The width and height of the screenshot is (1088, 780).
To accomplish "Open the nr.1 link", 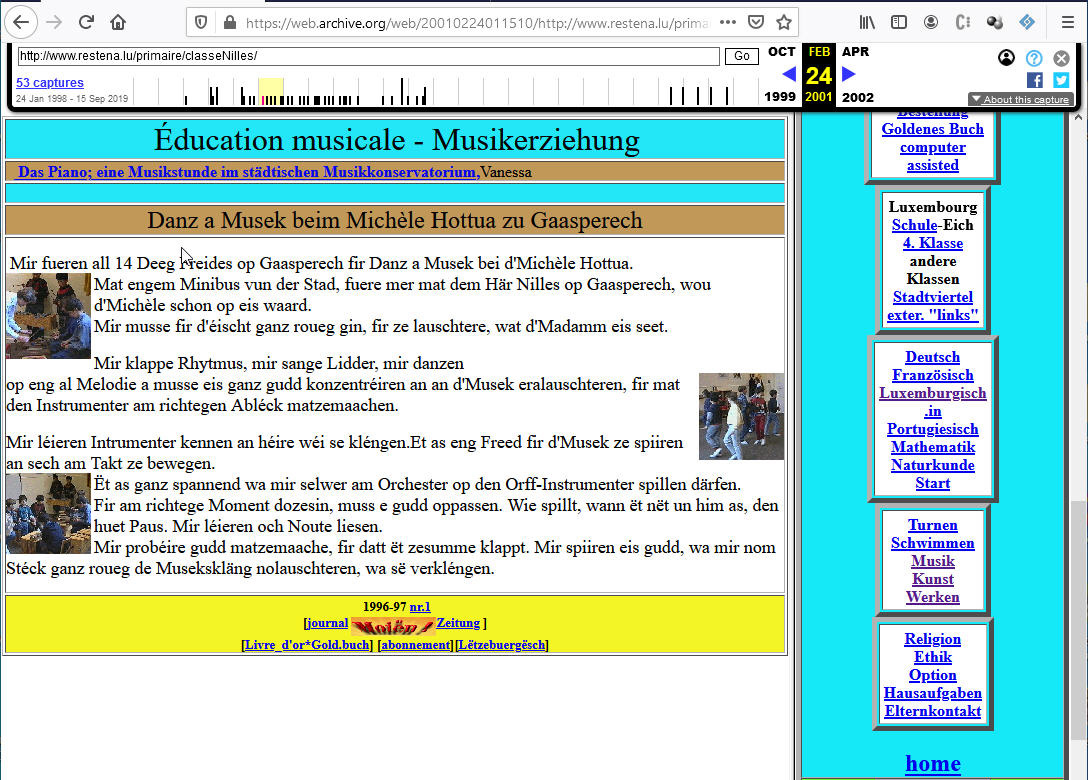I will click(x=420, y=607).
